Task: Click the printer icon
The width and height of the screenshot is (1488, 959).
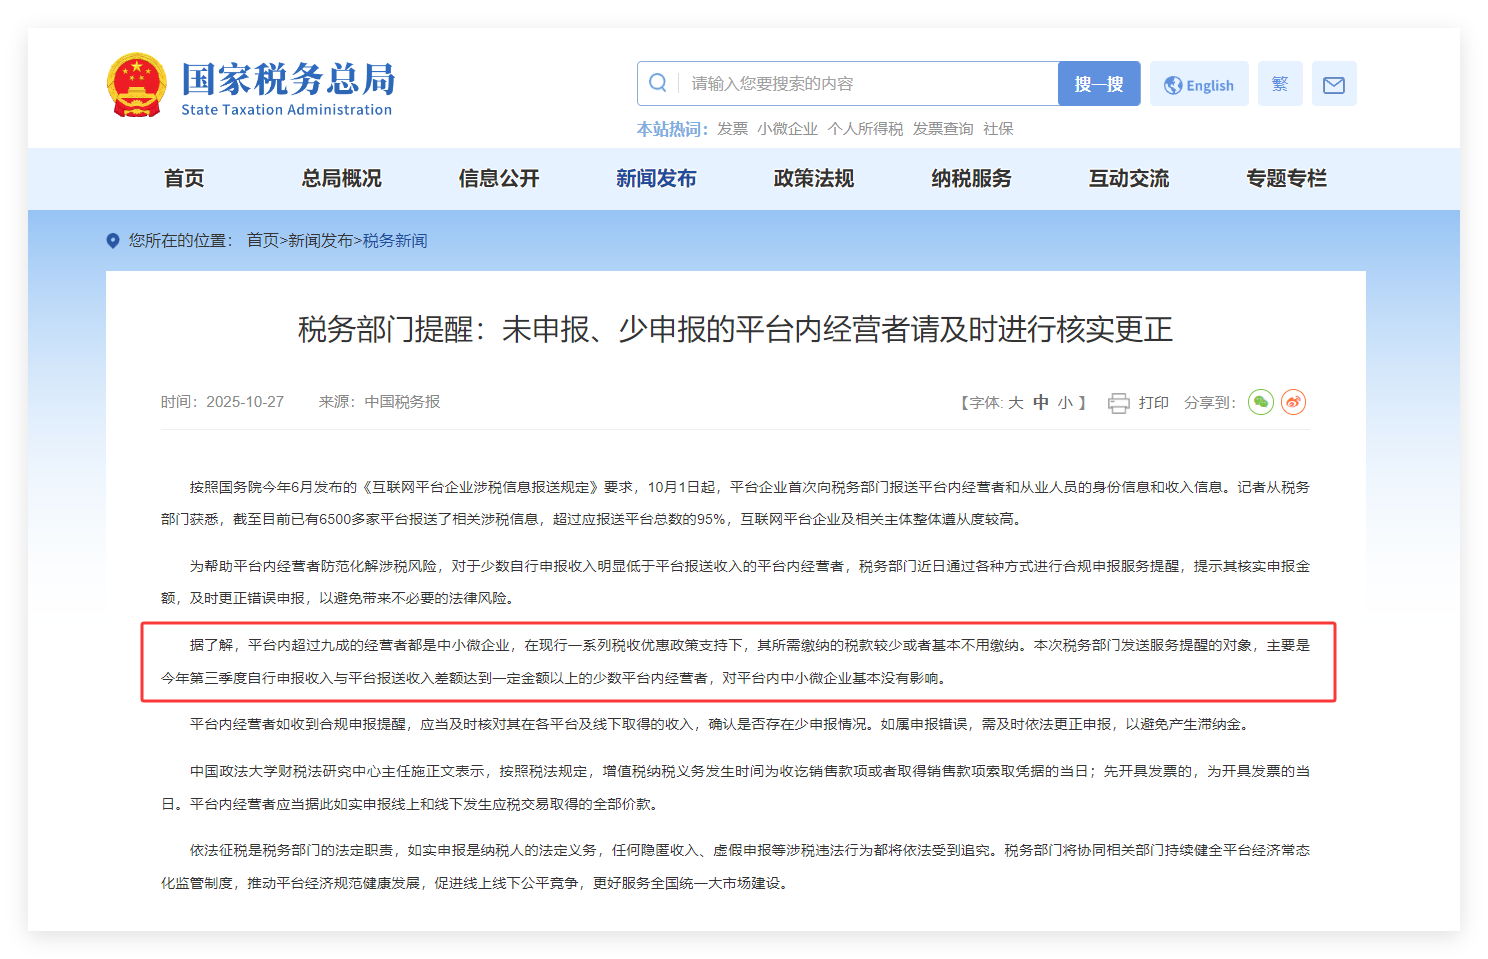Action: point(1118,403)
